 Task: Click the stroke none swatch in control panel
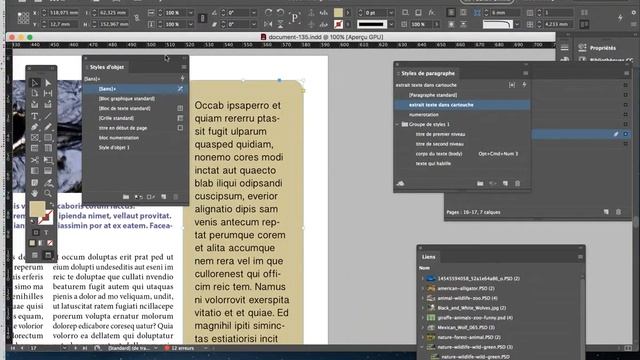tap(338, 24)
